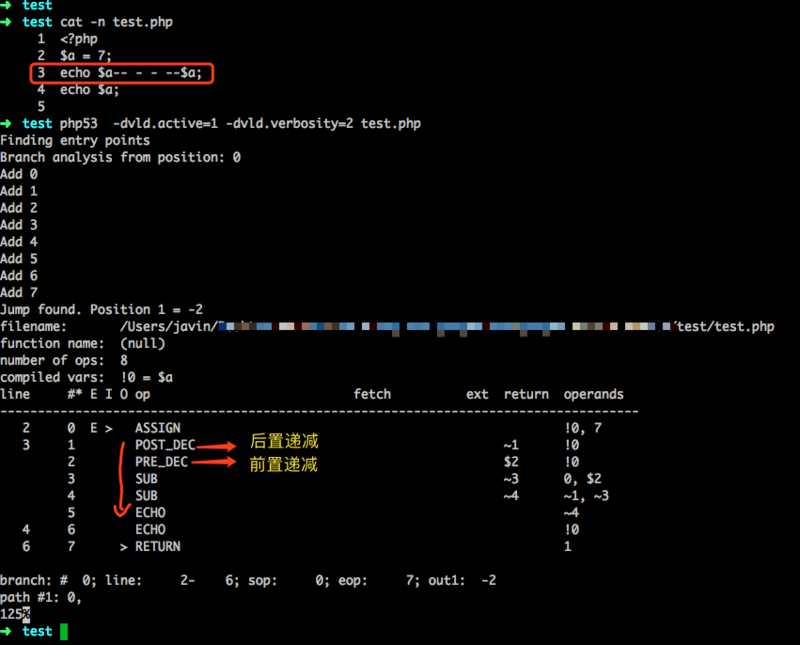Select the POST_DEC opcode
The height and width of the screenshot is (645, 800).
[x=165, y=445]
